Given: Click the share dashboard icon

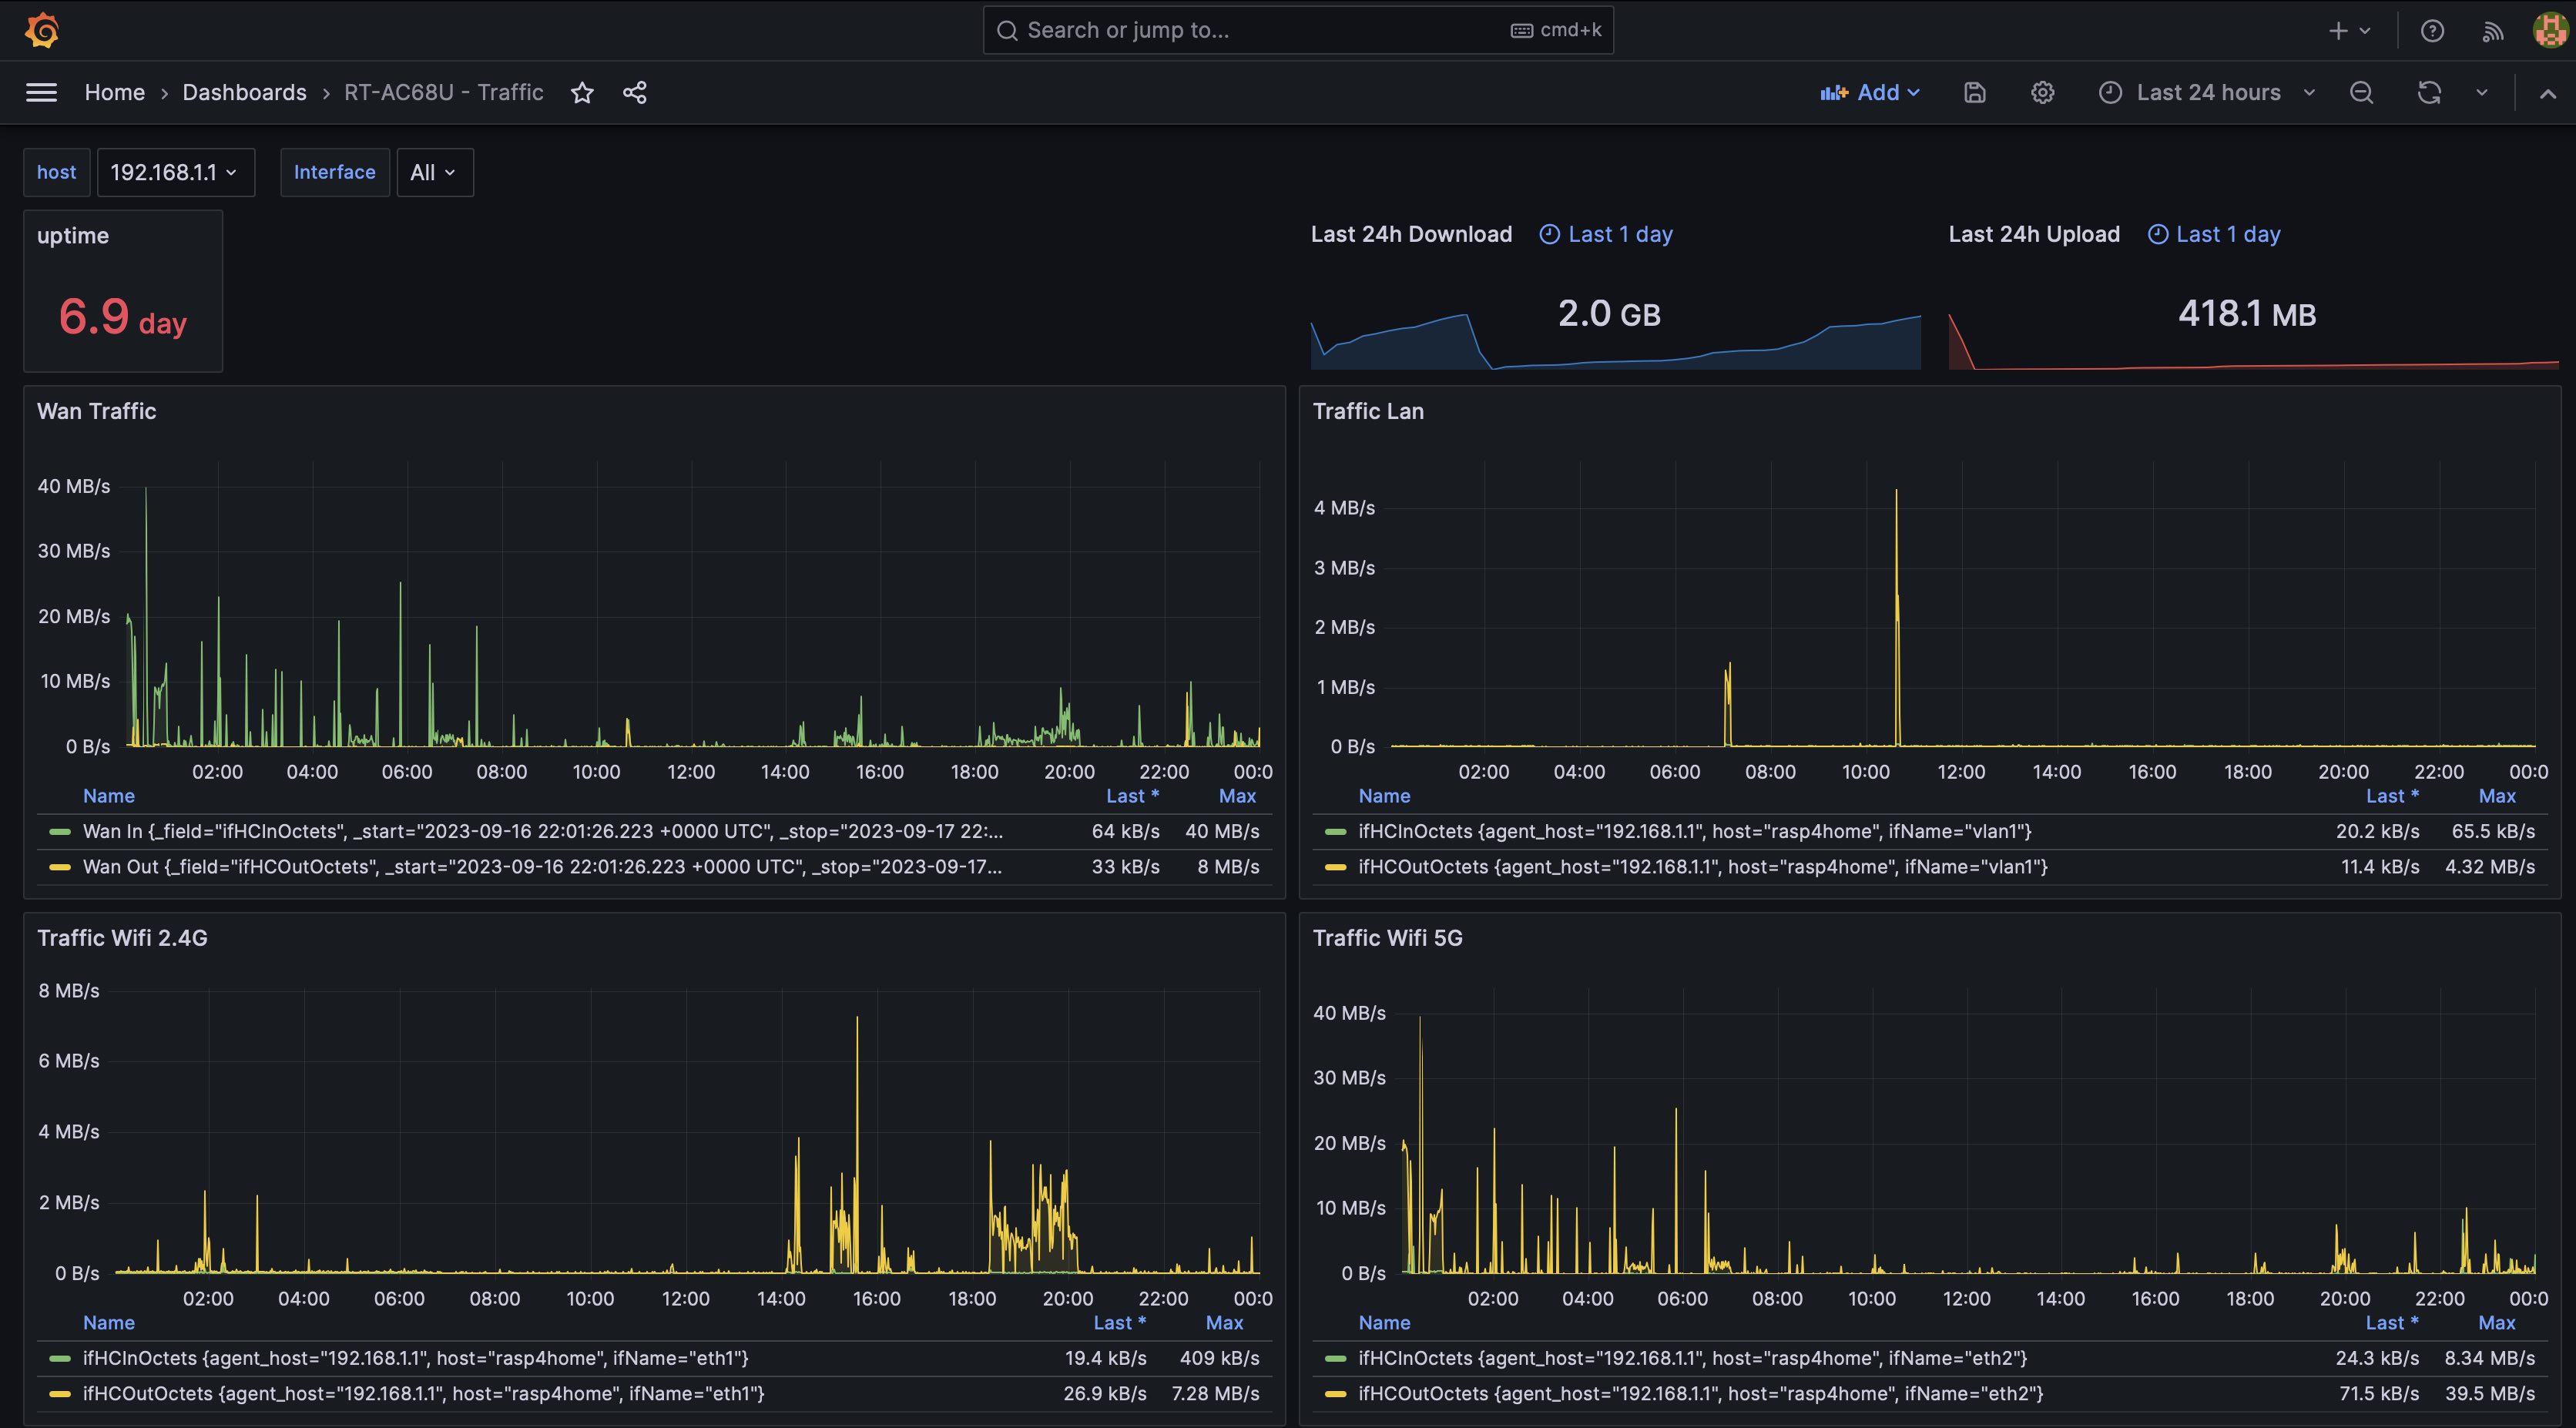Looking at the screenshot, I should tap(634, 93).
